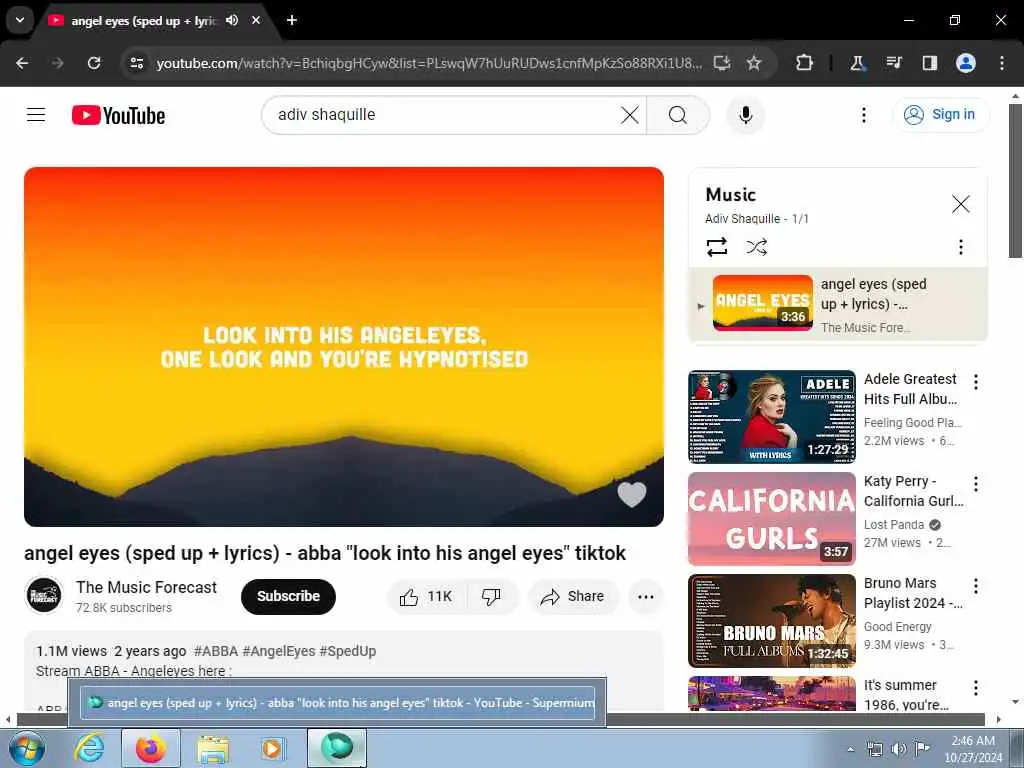Click page vertical scrollbar thumb
1024x768 pixels.
coord(1014,181)
